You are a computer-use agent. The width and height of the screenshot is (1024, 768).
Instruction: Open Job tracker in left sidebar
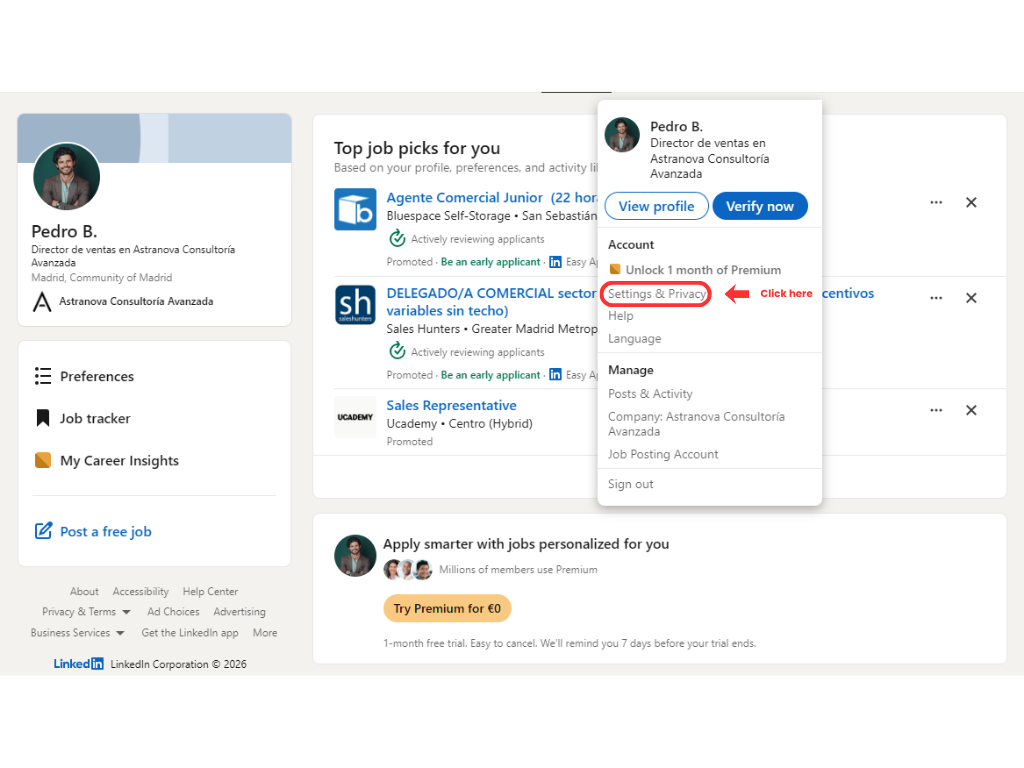tap(95, 418)
